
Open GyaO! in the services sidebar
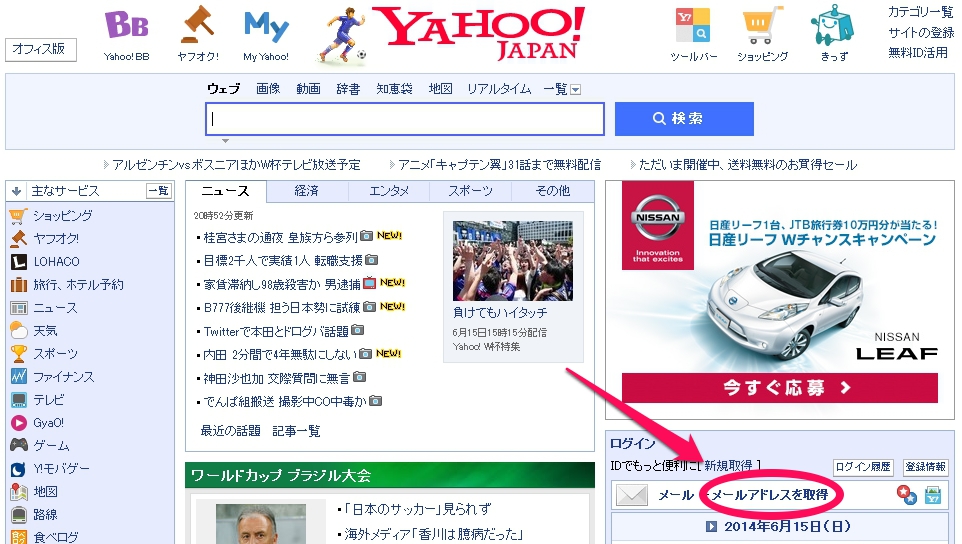tap(48, 422)
